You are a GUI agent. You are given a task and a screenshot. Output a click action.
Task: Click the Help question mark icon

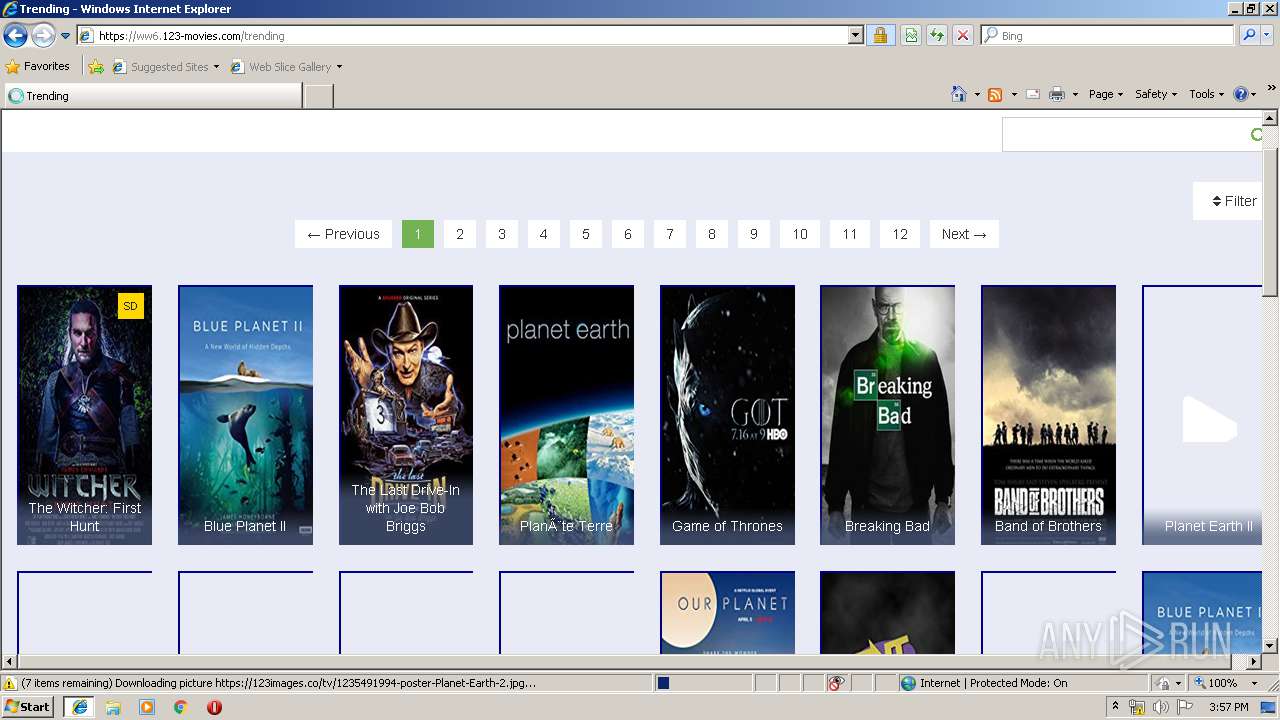1241,94
